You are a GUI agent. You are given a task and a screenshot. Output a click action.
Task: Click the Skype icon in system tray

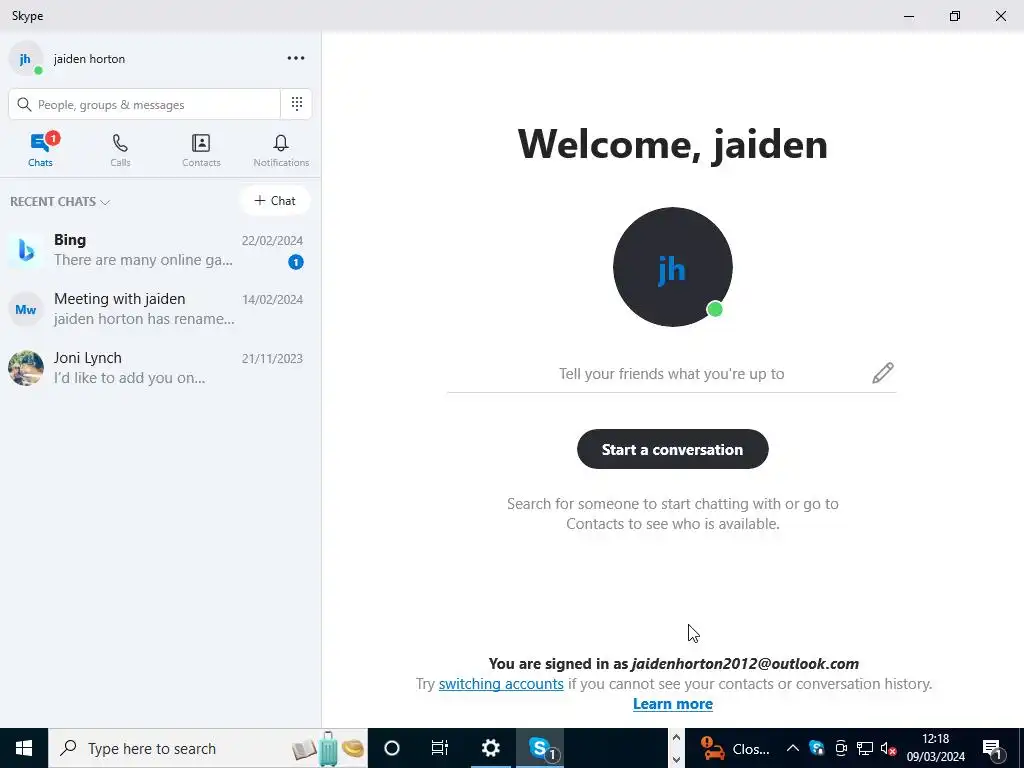click(x=816, y=748)
